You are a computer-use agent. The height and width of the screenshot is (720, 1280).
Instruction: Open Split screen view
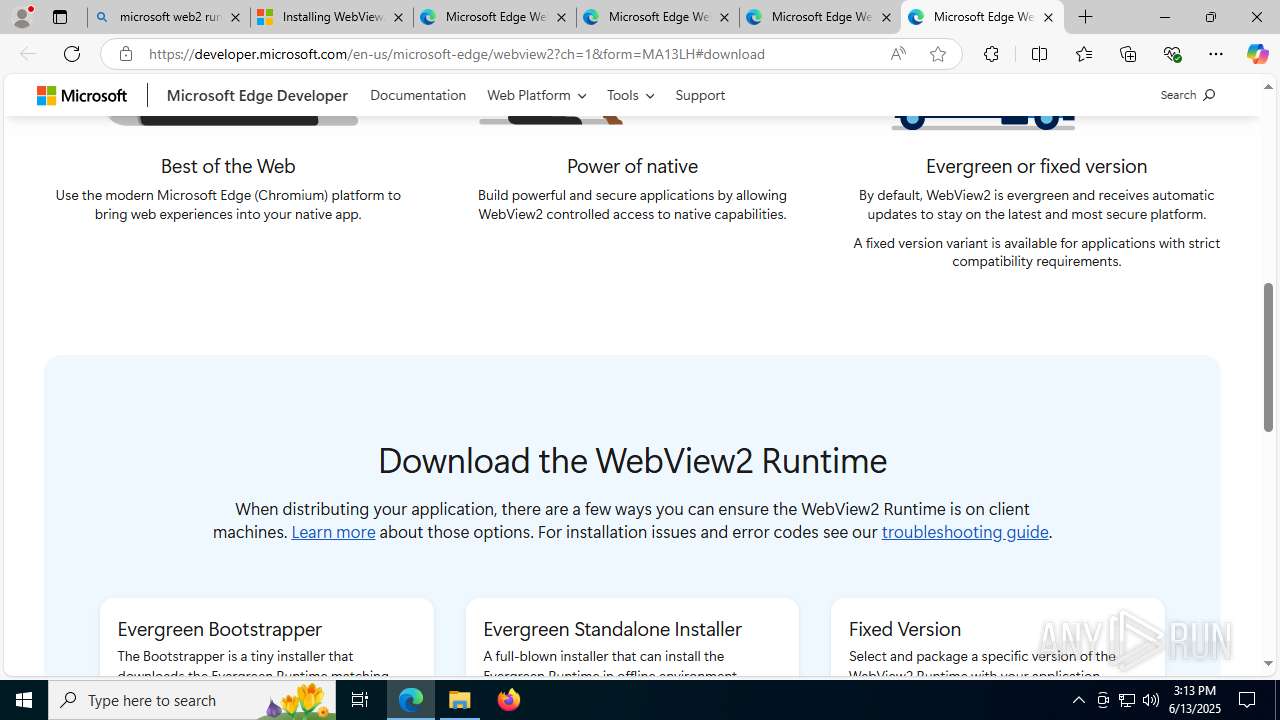1039,54
